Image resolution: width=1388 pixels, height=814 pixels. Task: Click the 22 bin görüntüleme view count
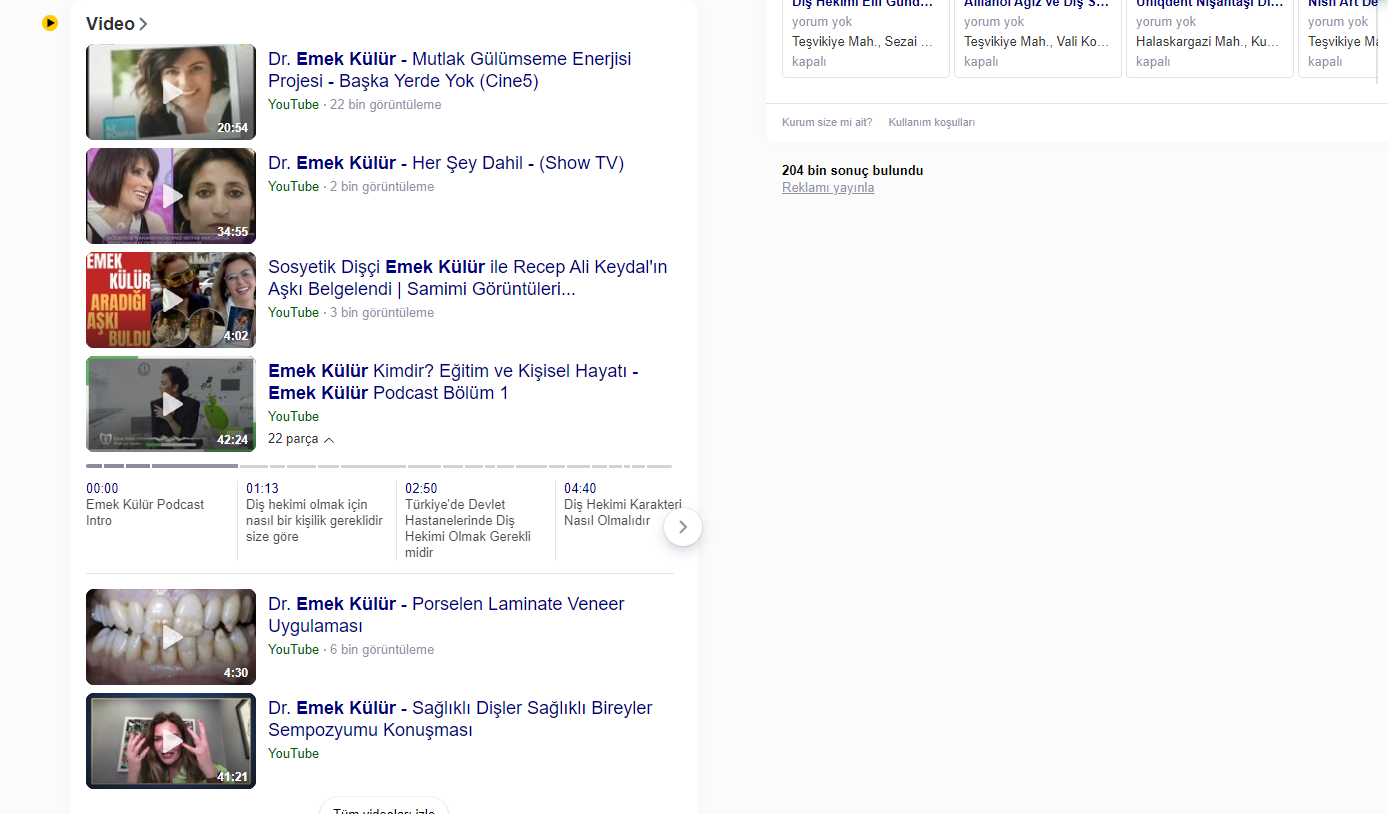point(386,105)
